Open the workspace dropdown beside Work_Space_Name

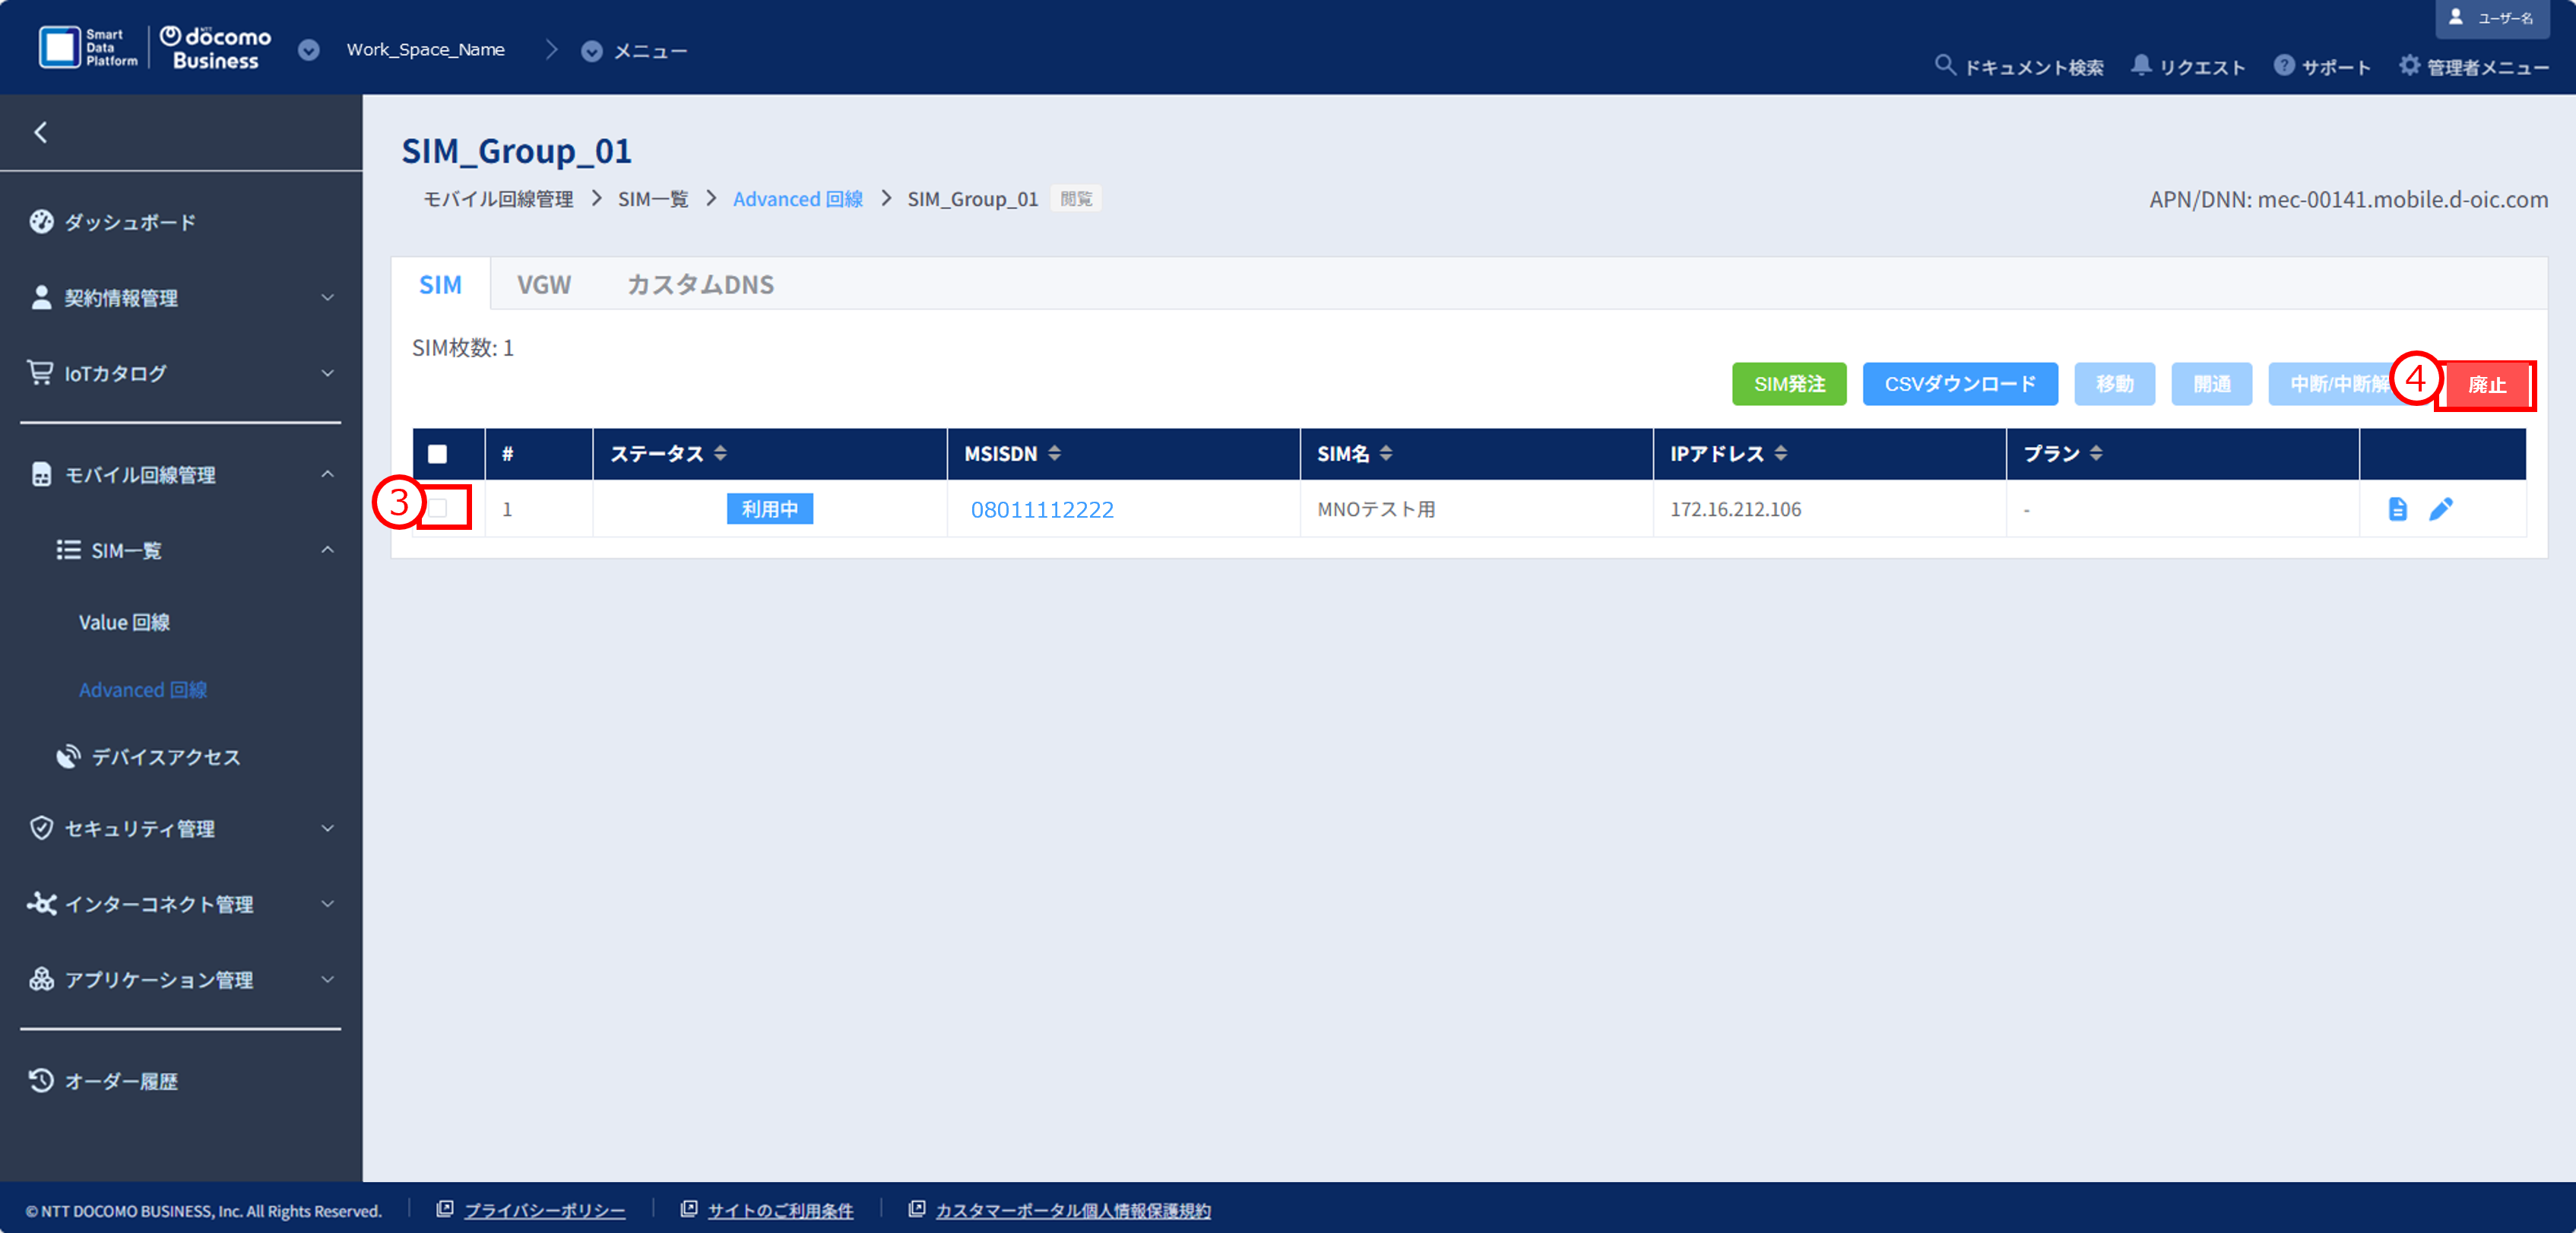[x=309, y=50]
